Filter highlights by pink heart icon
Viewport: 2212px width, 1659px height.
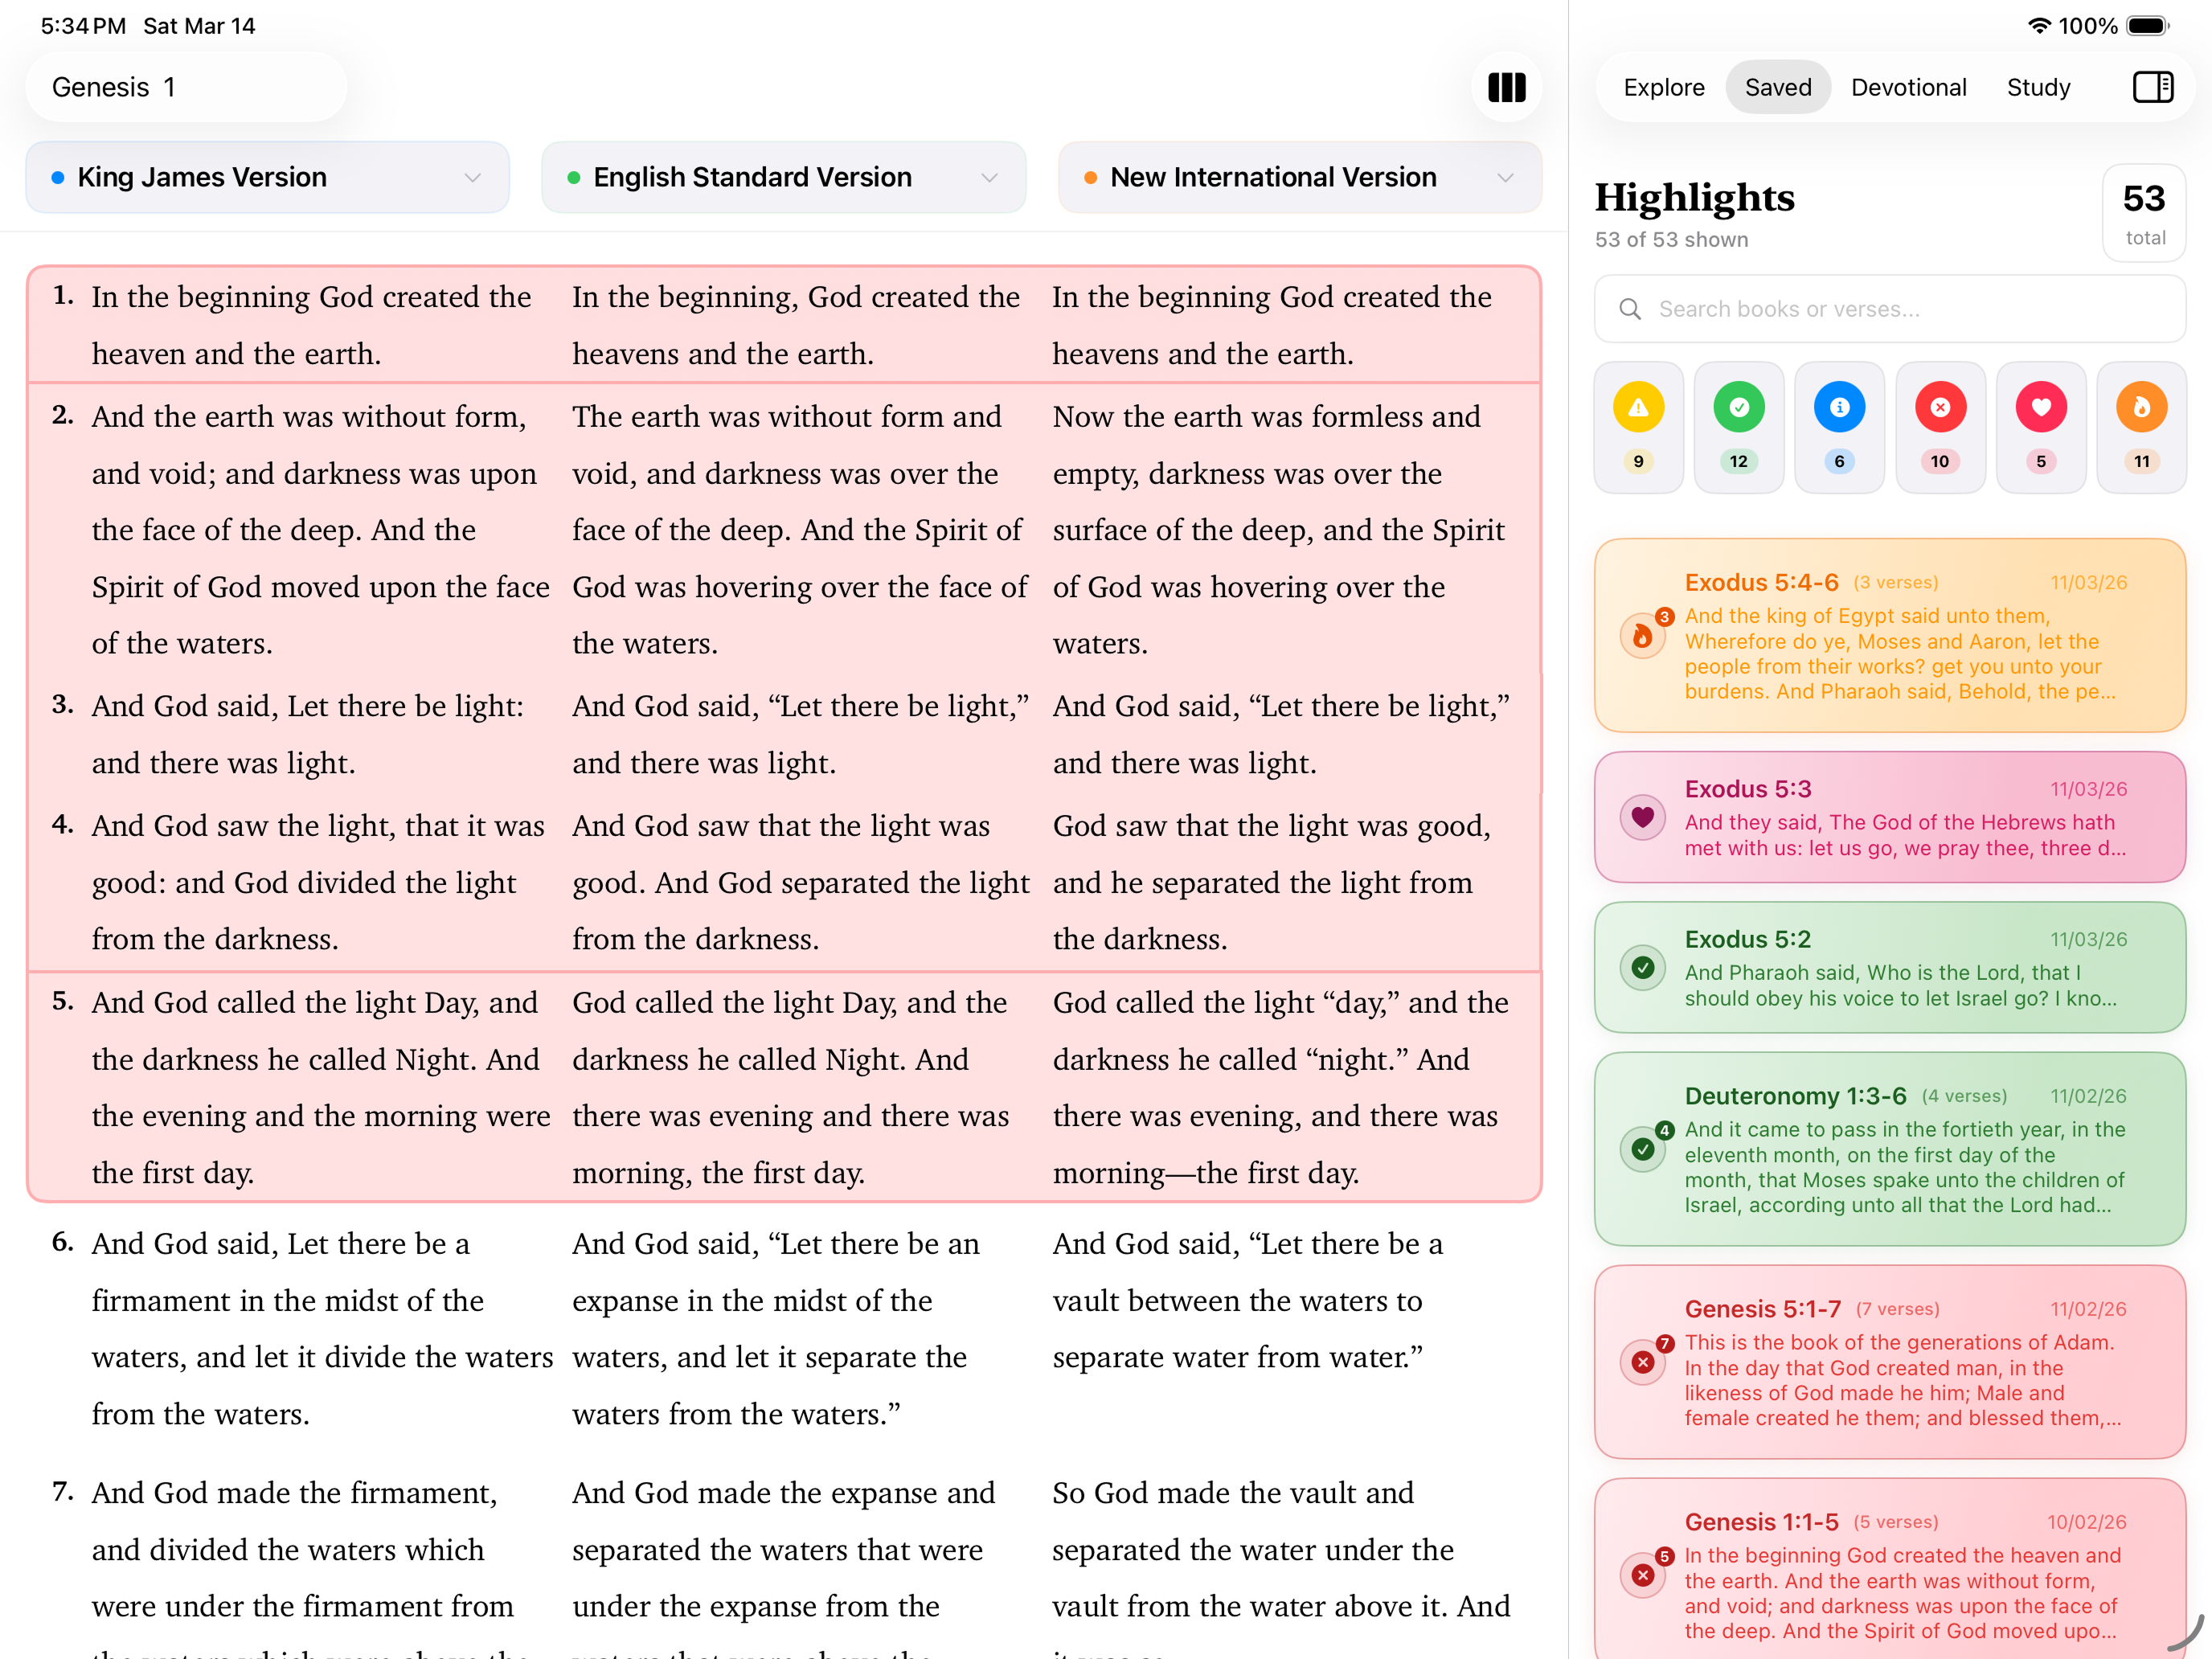point(2041,427)
